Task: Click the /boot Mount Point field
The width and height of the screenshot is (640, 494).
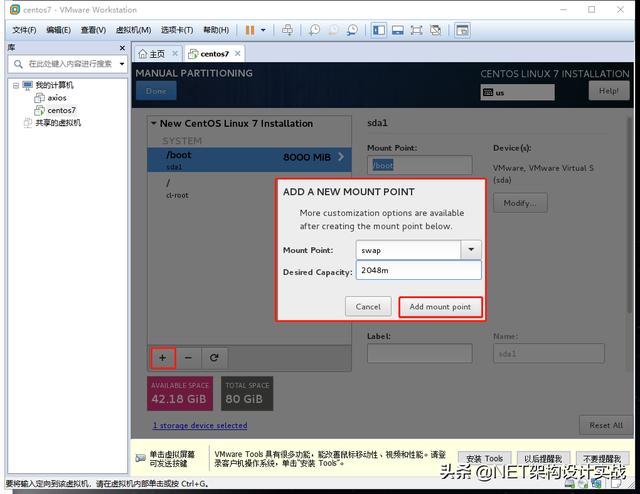Action: click(420, 165)
